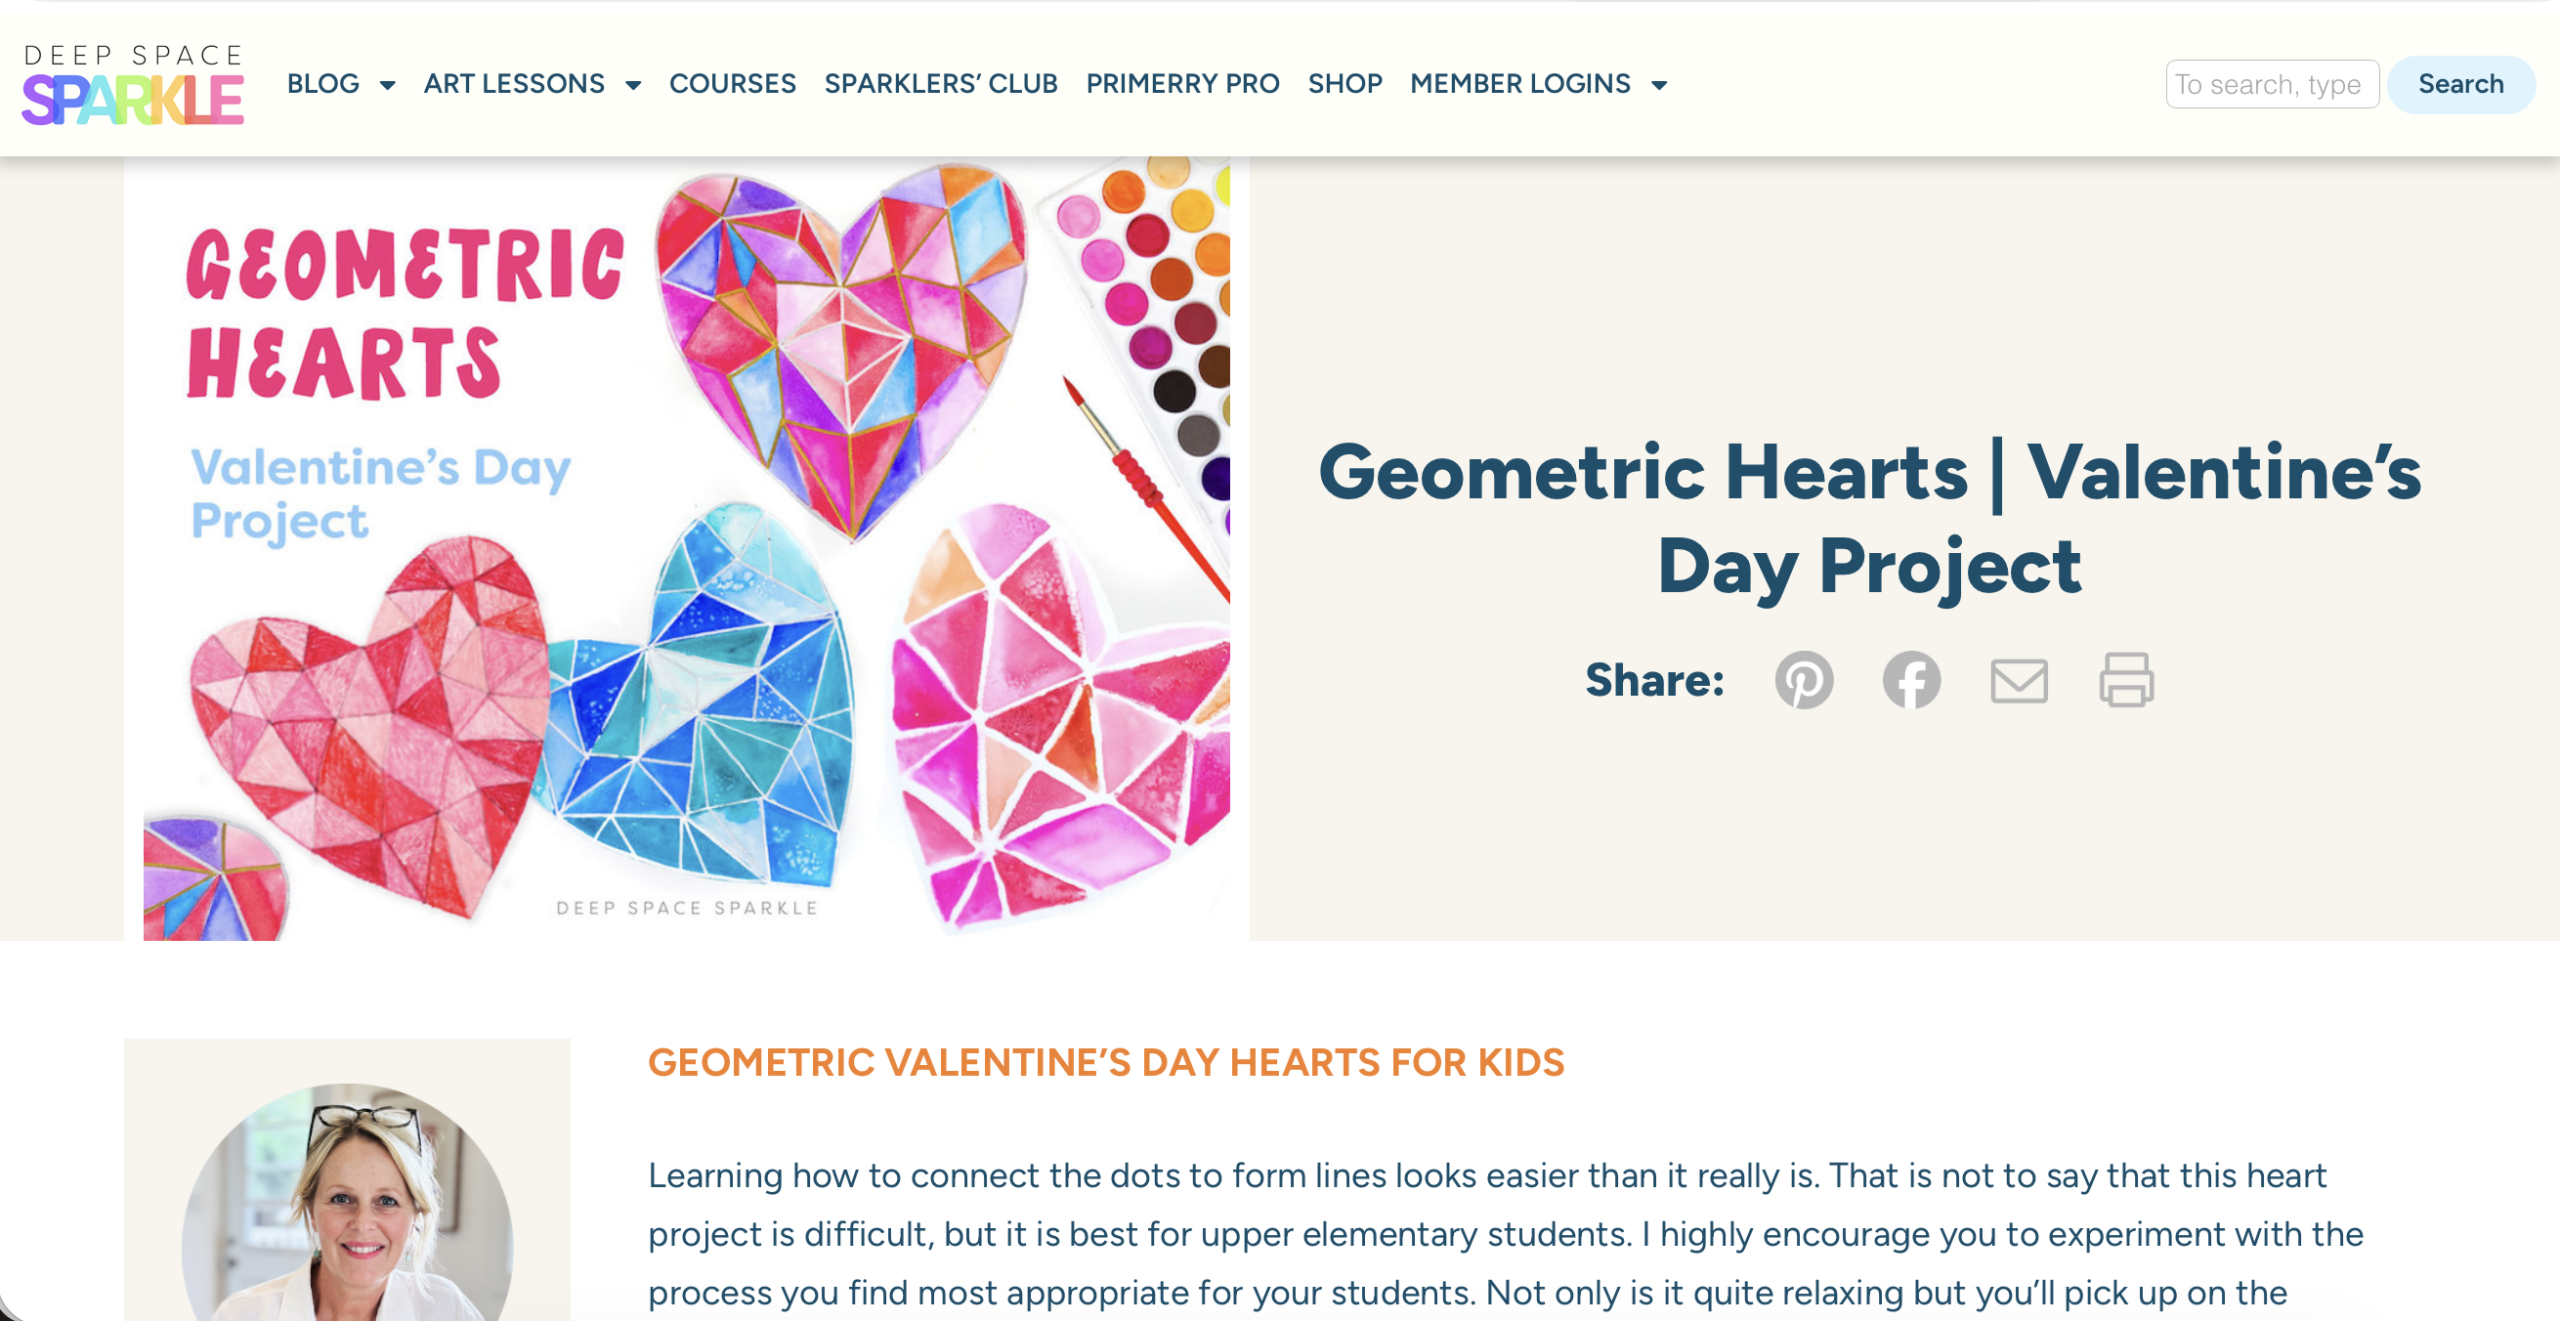Go to Sparklers' Club page

pos(941,84)
